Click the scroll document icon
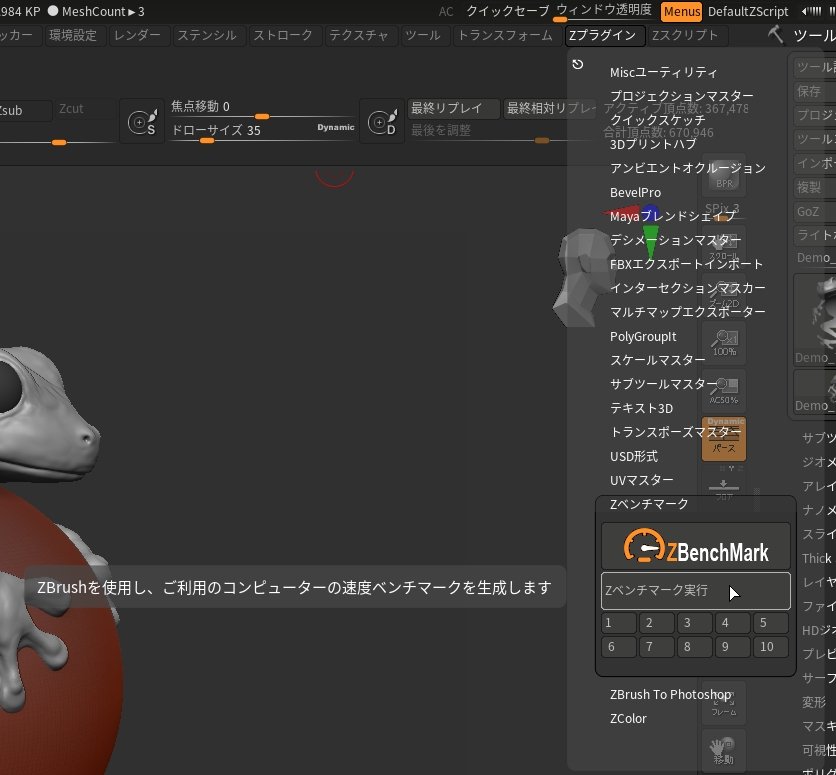The image size is (836, 775). pyautogui.click(x=724, y=246)
